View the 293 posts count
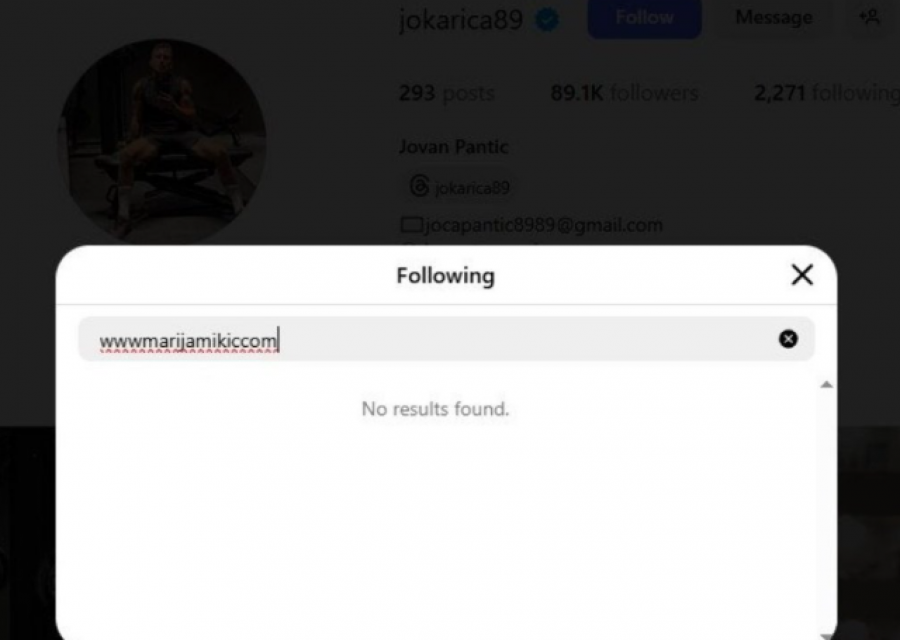The height and width of the screenshot is (640, 900). coord(446,93)
